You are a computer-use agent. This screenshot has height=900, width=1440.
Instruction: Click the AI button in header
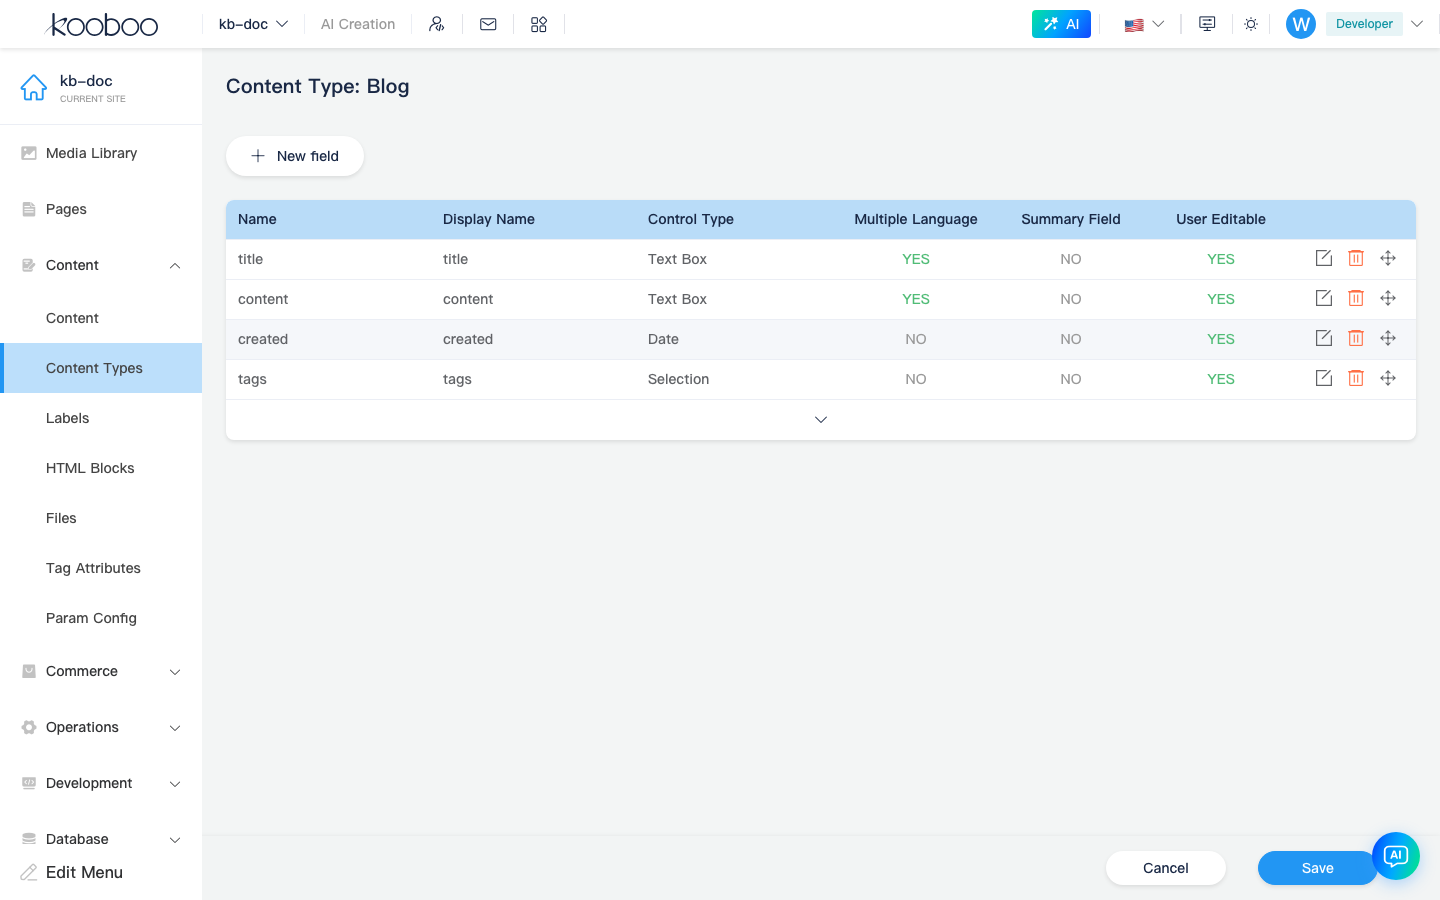(x=1061, y=24)
